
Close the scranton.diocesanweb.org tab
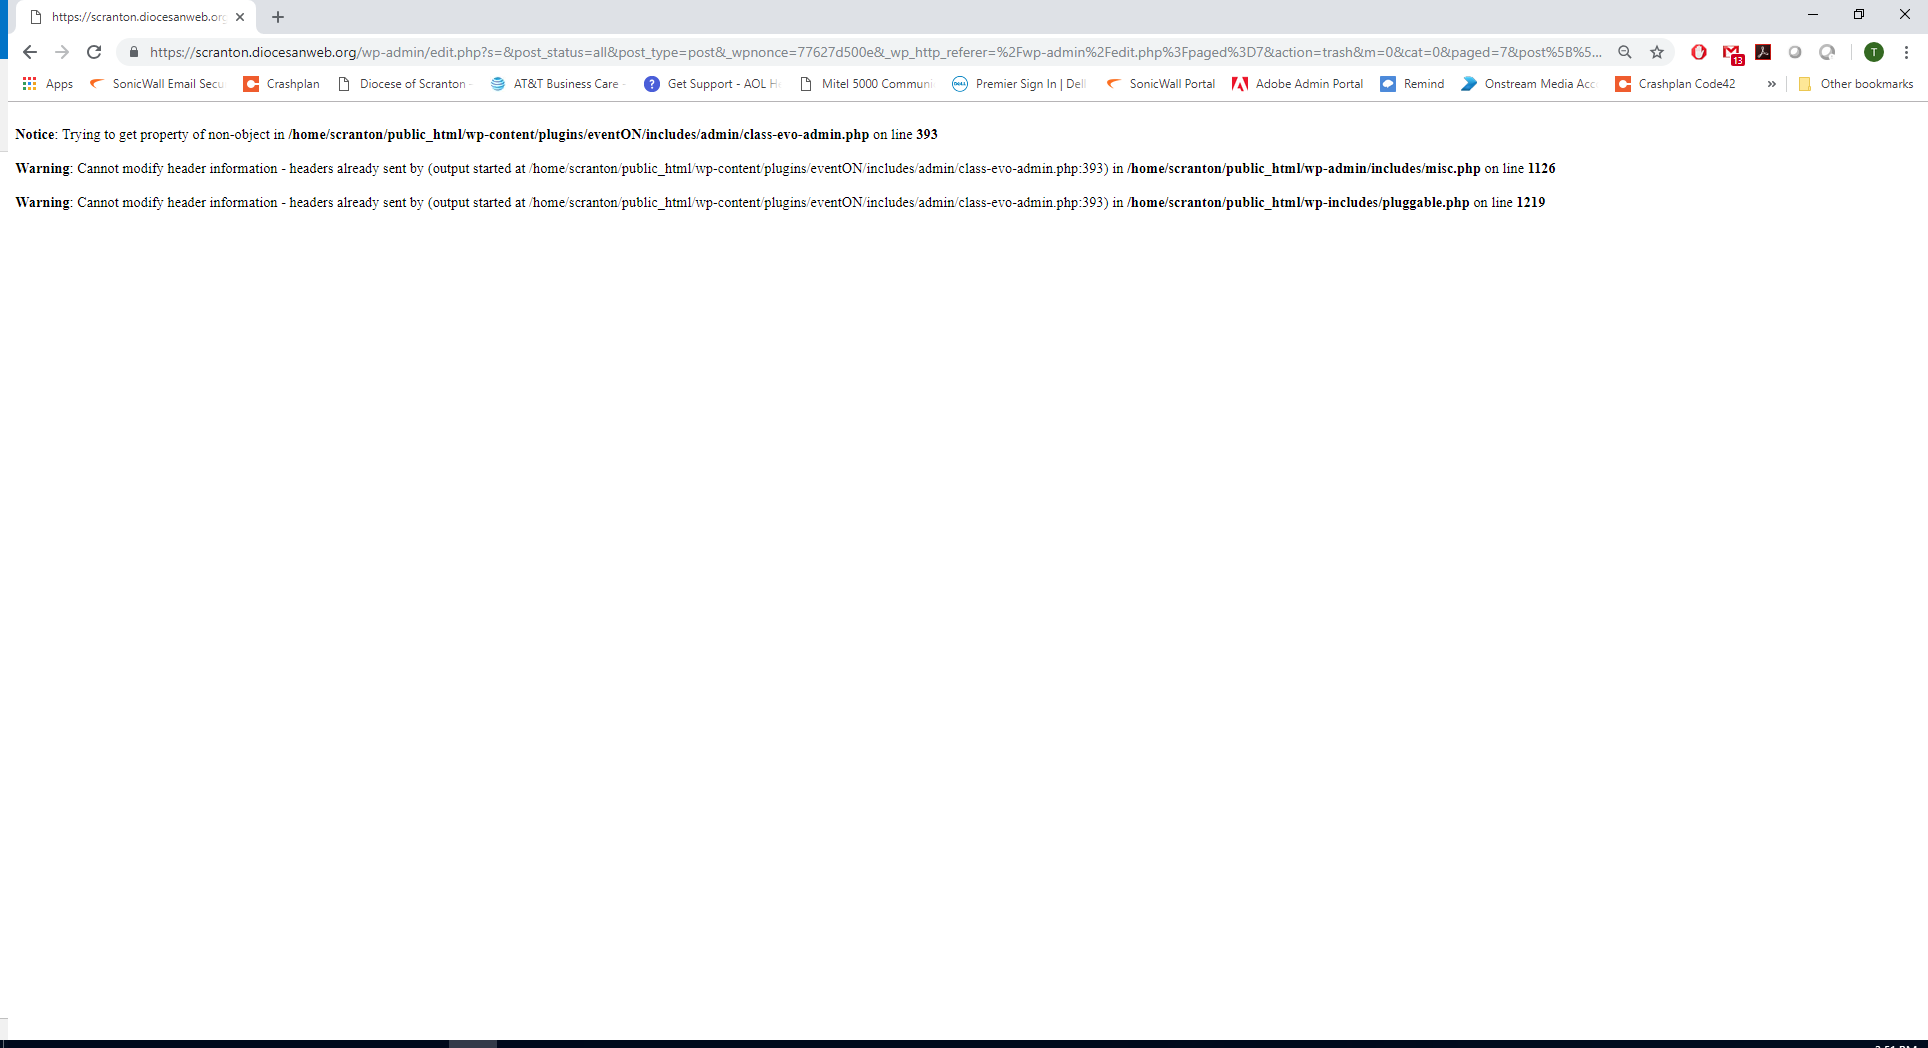tap(240, 17)
